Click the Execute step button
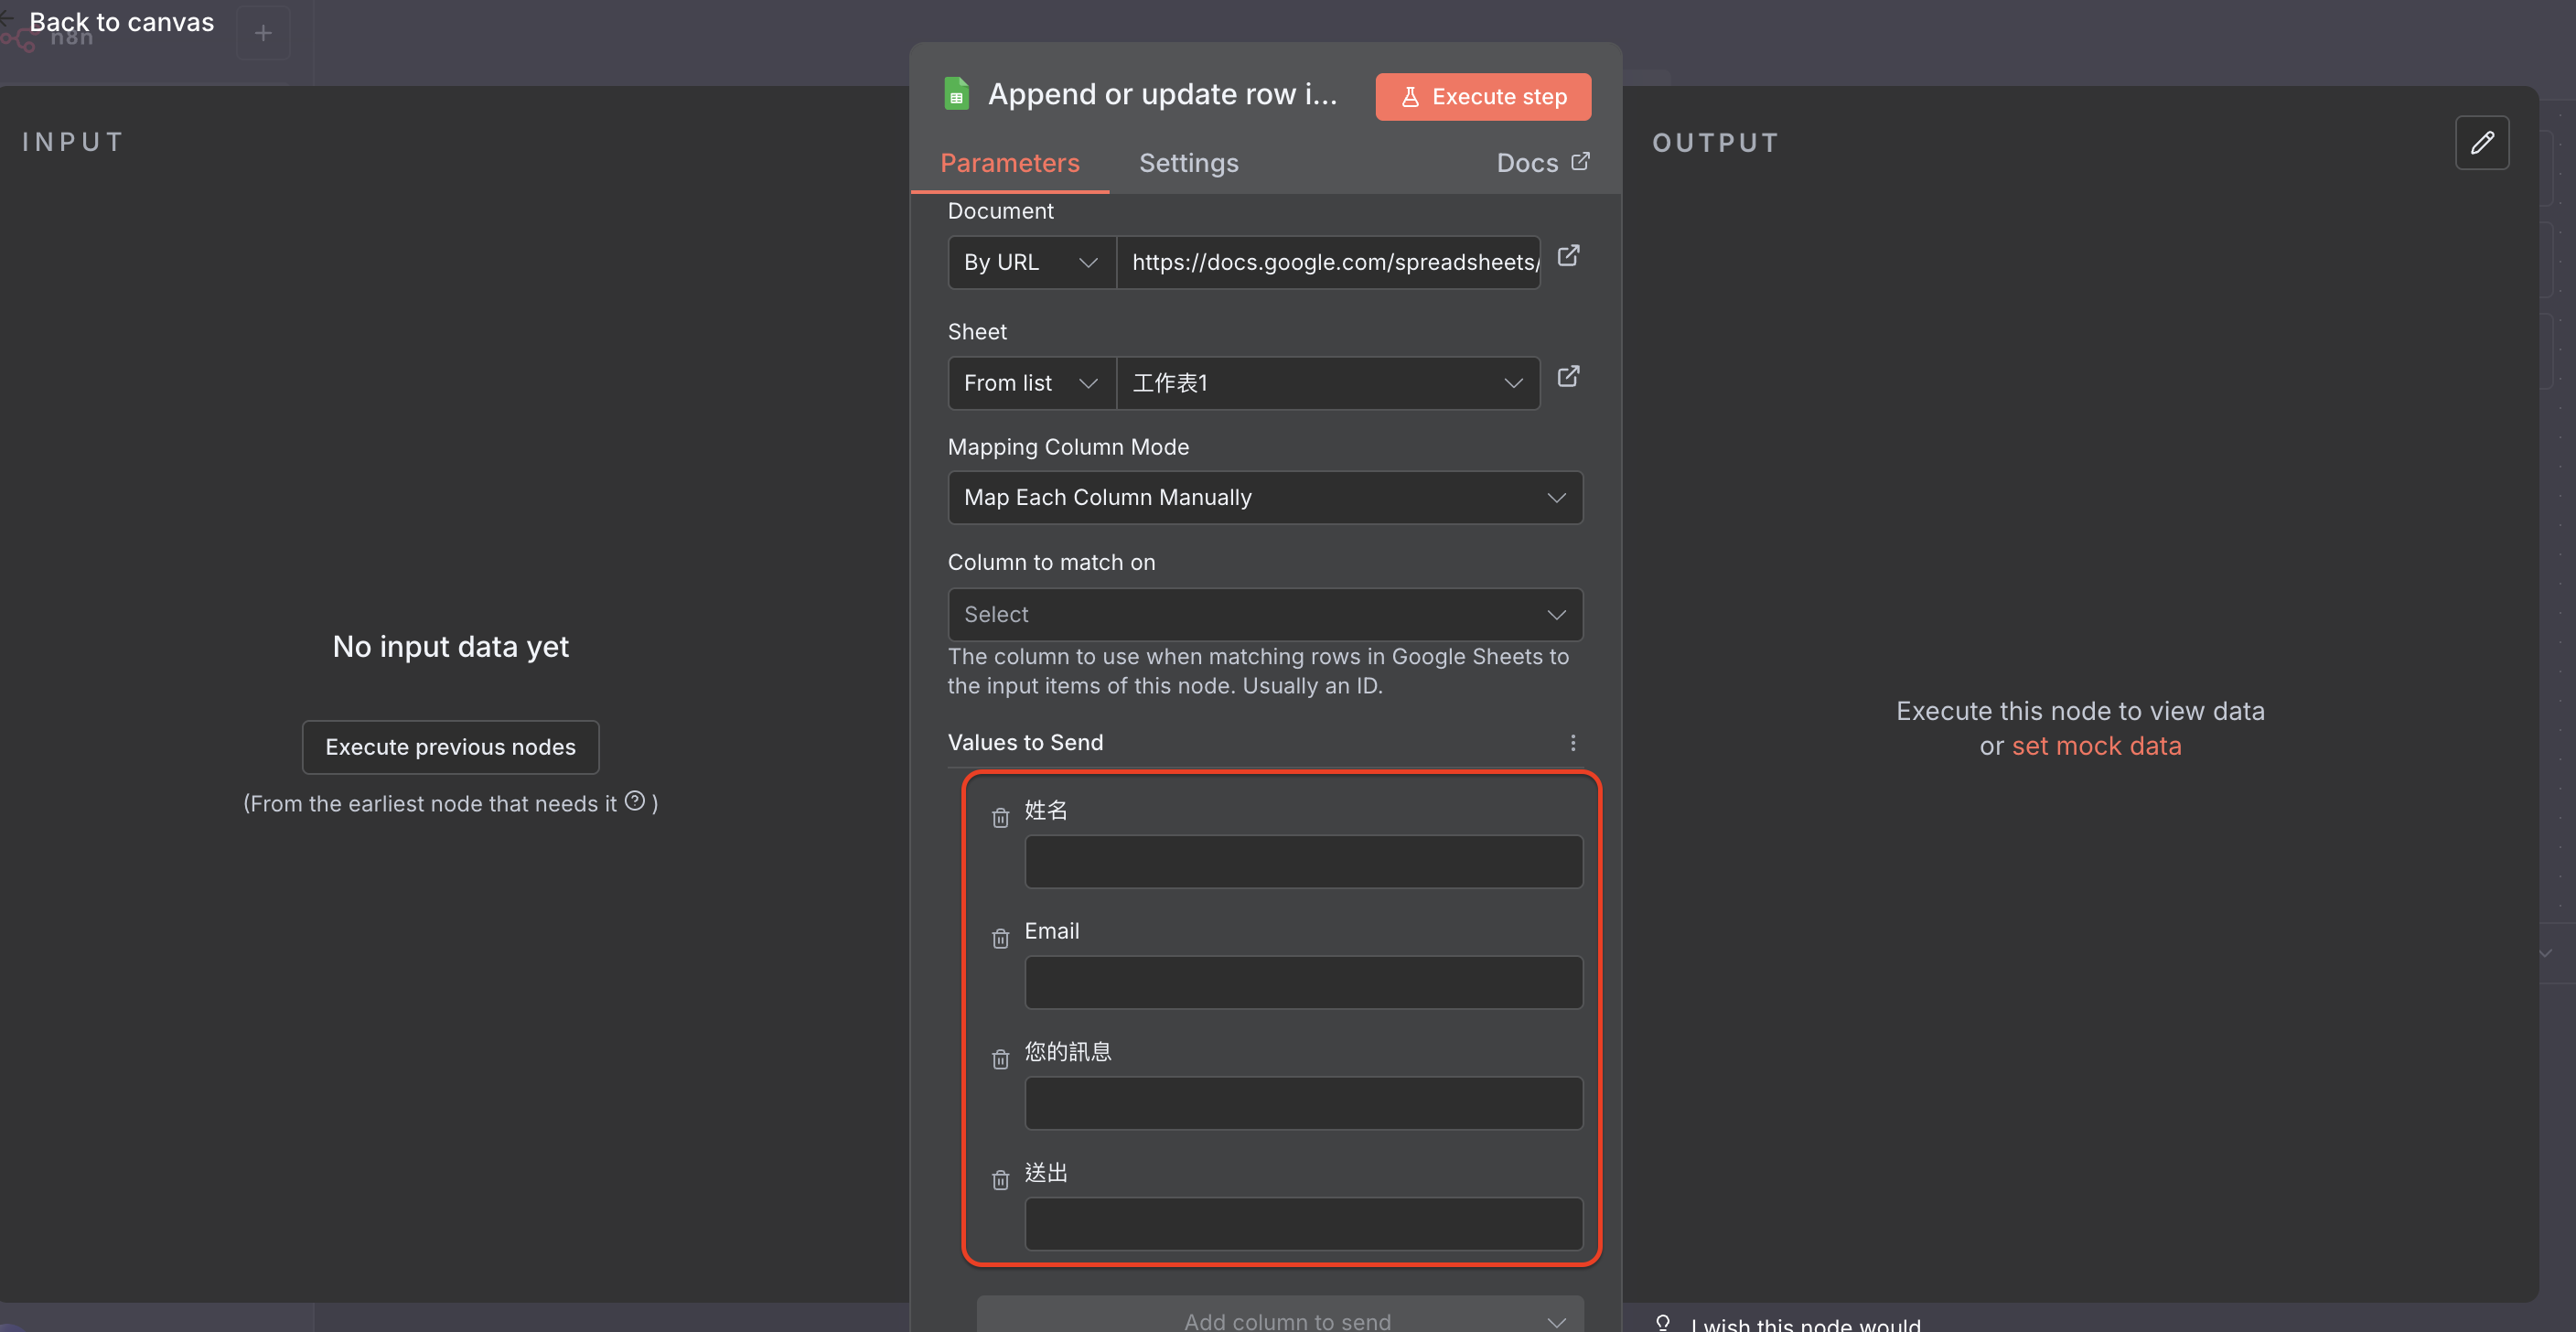The height and width of the screenshot is (1332, 2576). point(1482,97)
